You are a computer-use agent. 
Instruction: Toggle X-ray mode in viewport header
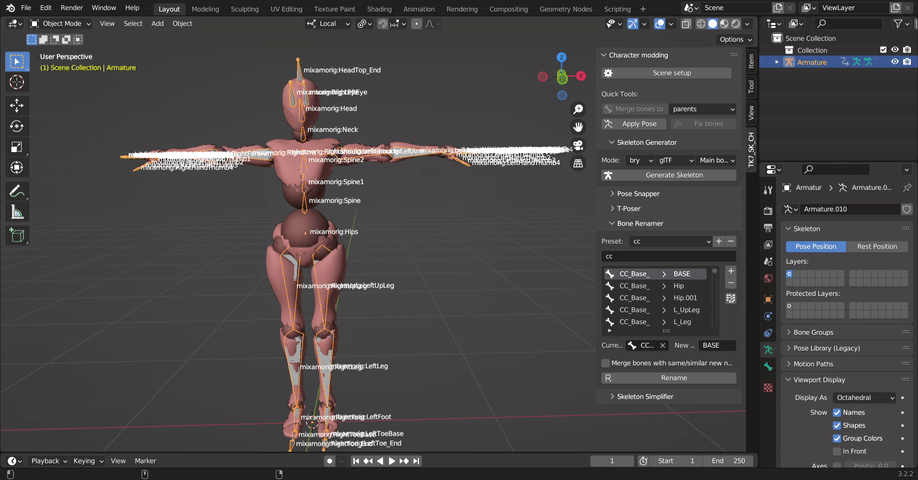point(686,24)
